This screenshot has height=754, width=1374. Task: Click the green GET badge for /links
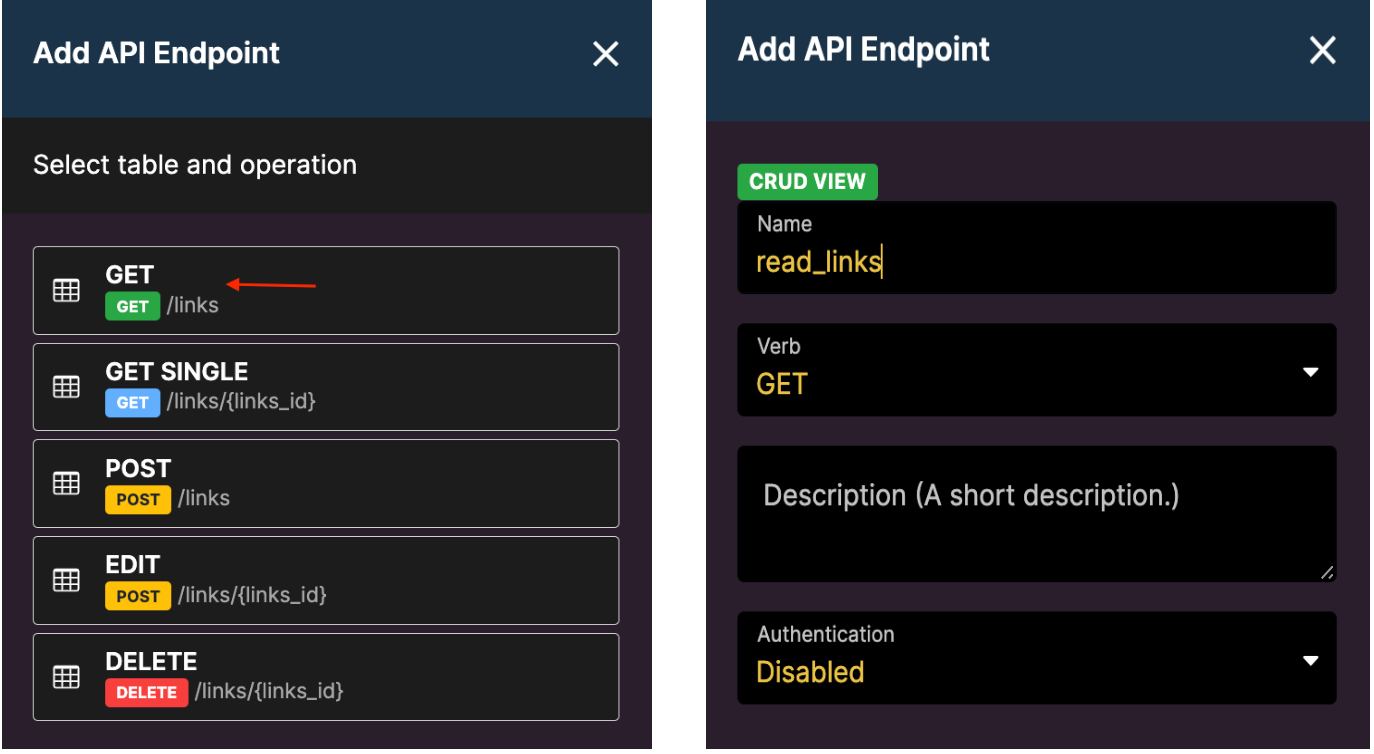pos(132,306)
